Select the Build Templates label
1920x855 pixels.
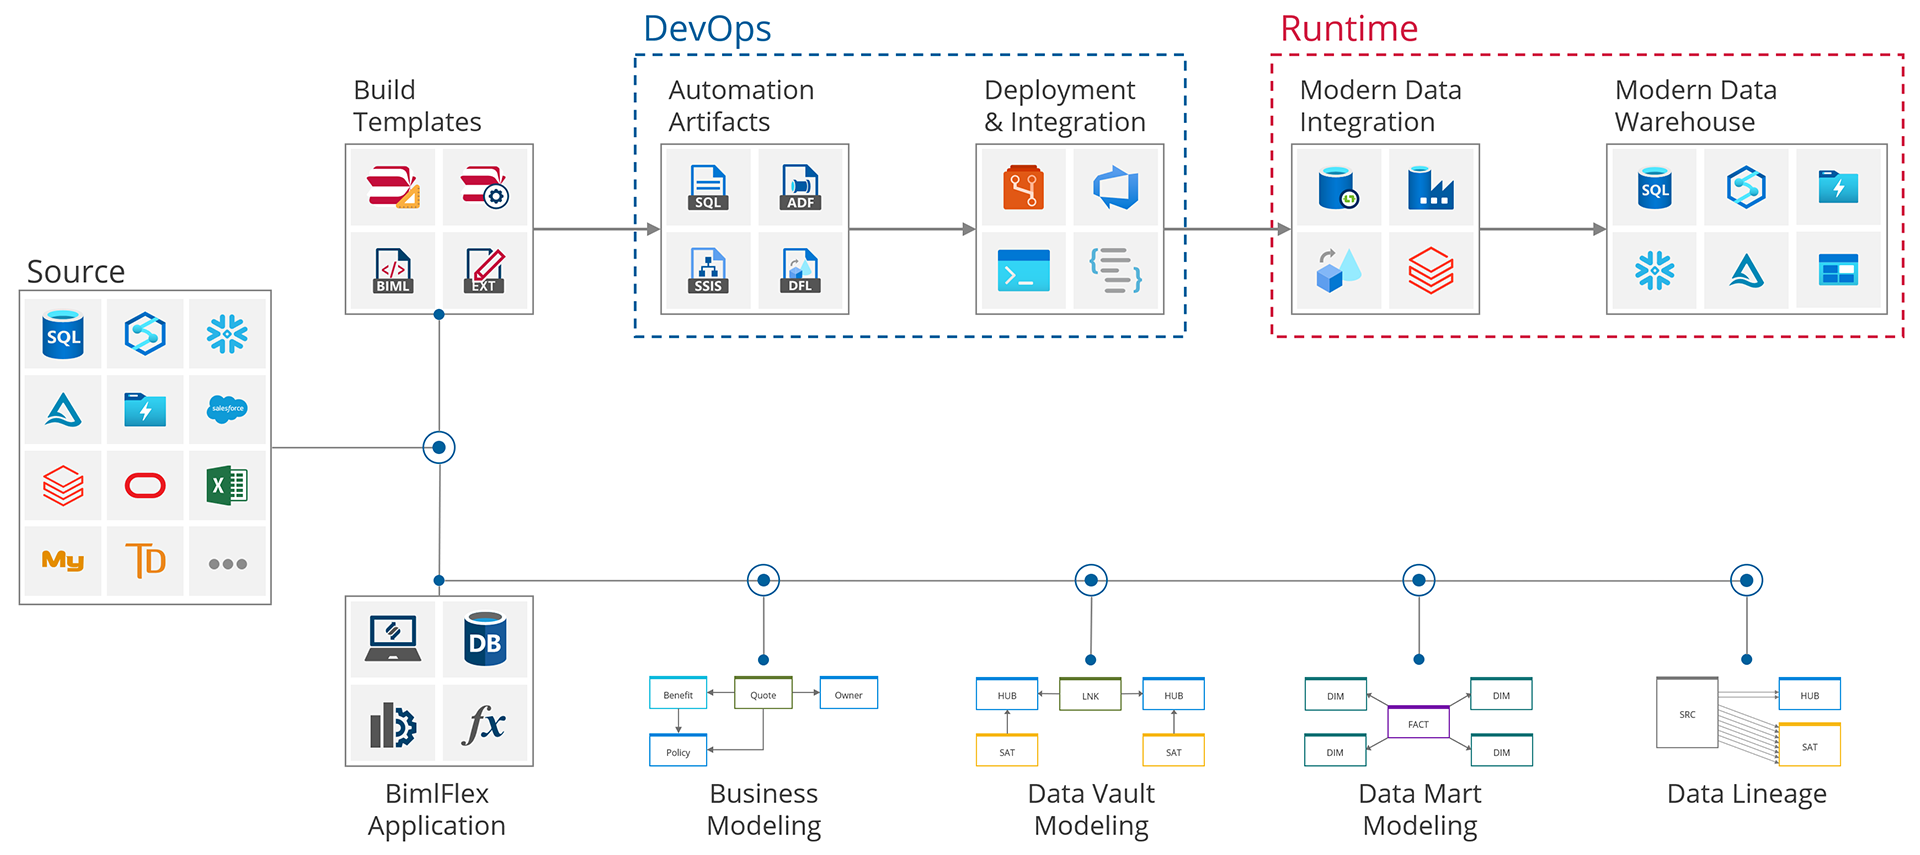pos(417,105)
